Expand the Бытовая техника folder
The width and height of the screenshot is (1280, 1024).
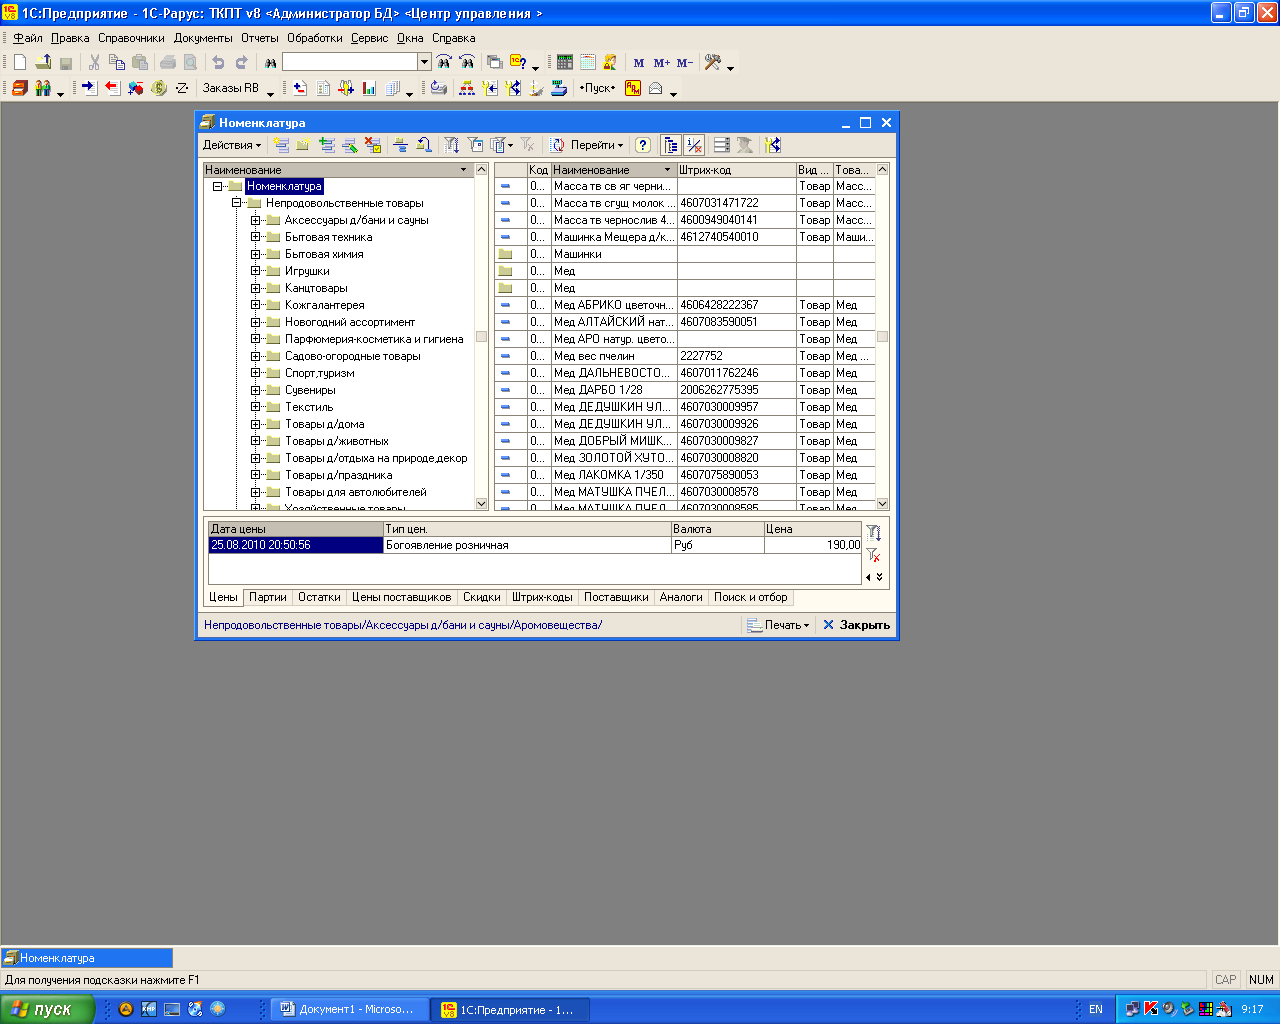click(255, 237)
